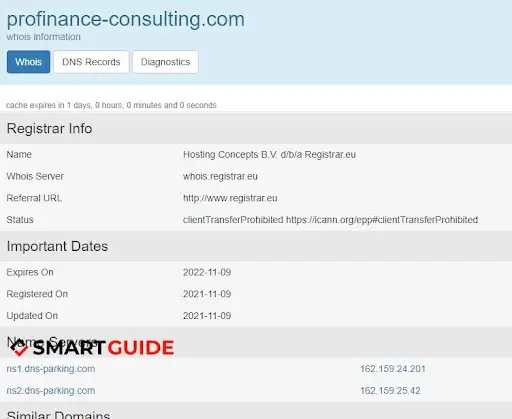Click the Similar Domains section heading
Screen dimensions: 512x419
[x=58, y=414]
